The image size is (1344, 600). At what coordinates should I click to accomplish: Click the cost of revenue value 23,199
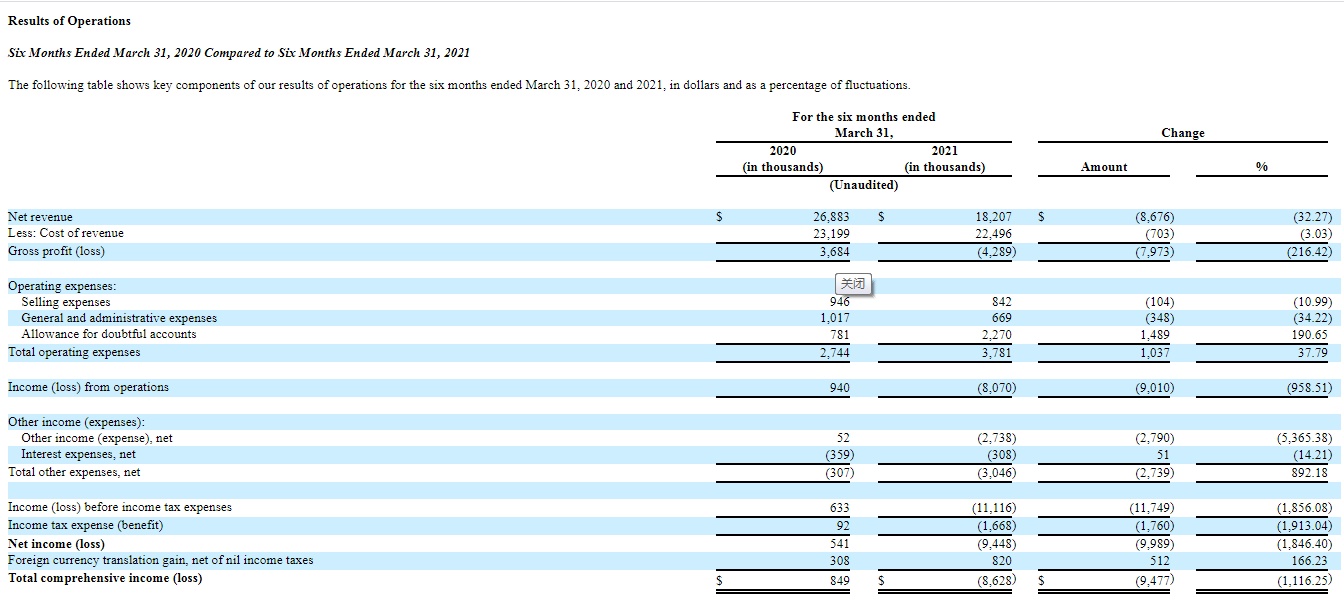click(832, 233)
